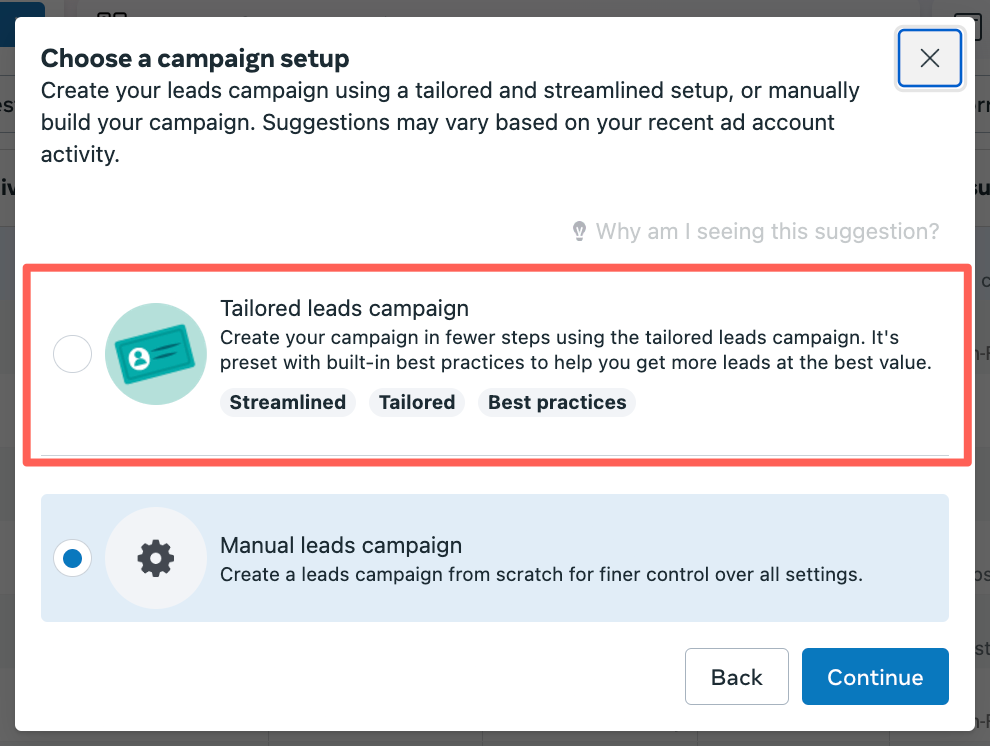Click the "Choose a campaign setup" heading
Image resolution: width=990 pixels, height=746 pixels.
point(195,59)
